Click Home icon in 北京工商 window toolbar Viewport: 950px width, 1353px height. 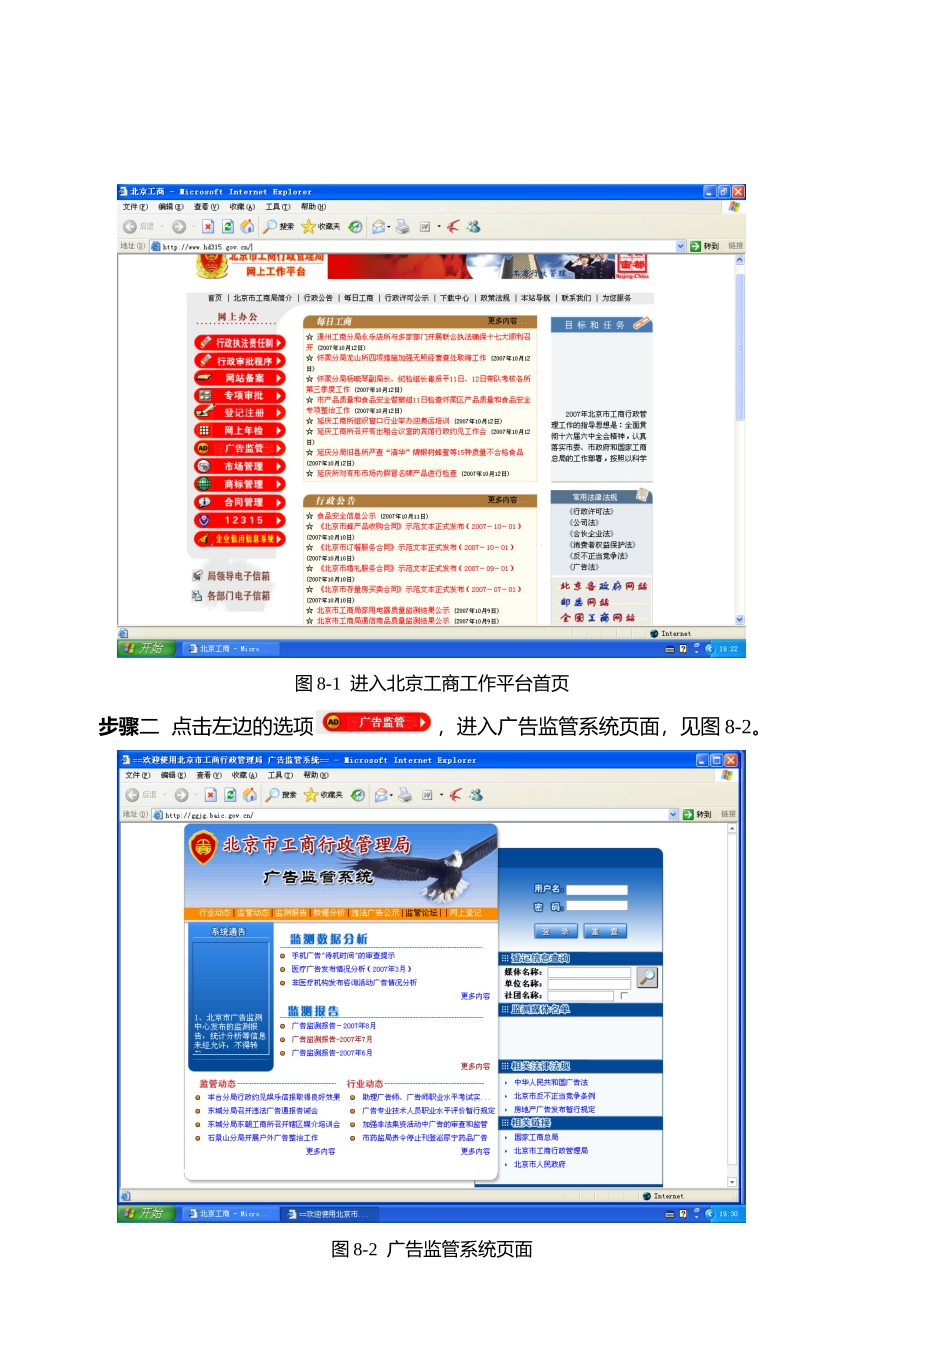(247, 227)
